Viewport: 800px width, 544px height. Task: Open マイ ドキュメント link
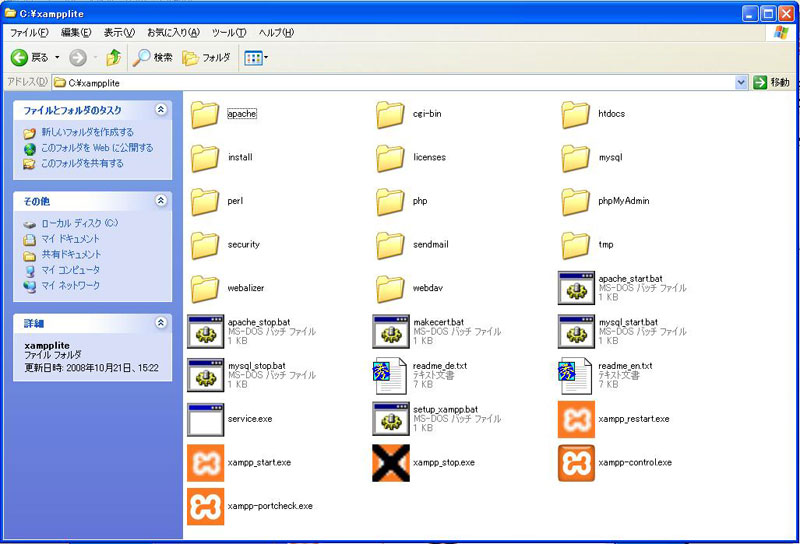point(70,239)
